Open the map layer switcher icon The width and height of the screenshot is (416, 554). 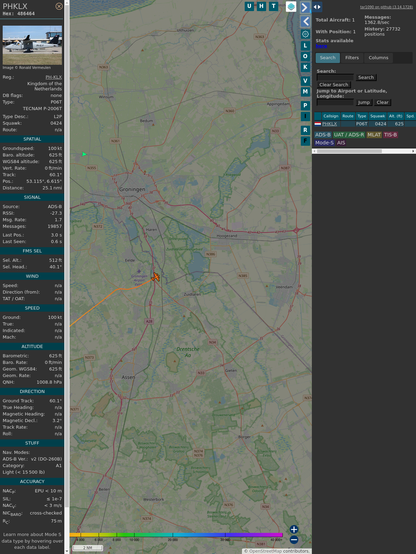coord(291,6)
